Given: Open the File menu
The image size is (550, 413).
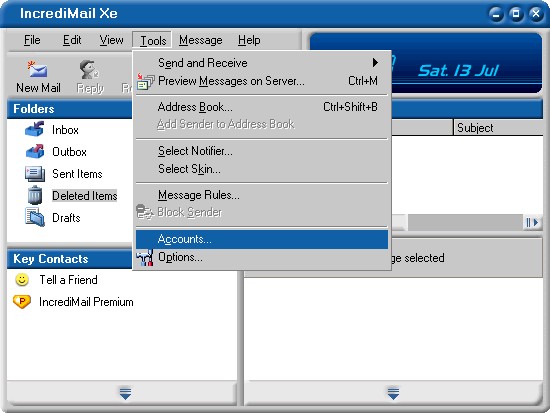Looking at the screenshot, I should click(32, 40).
